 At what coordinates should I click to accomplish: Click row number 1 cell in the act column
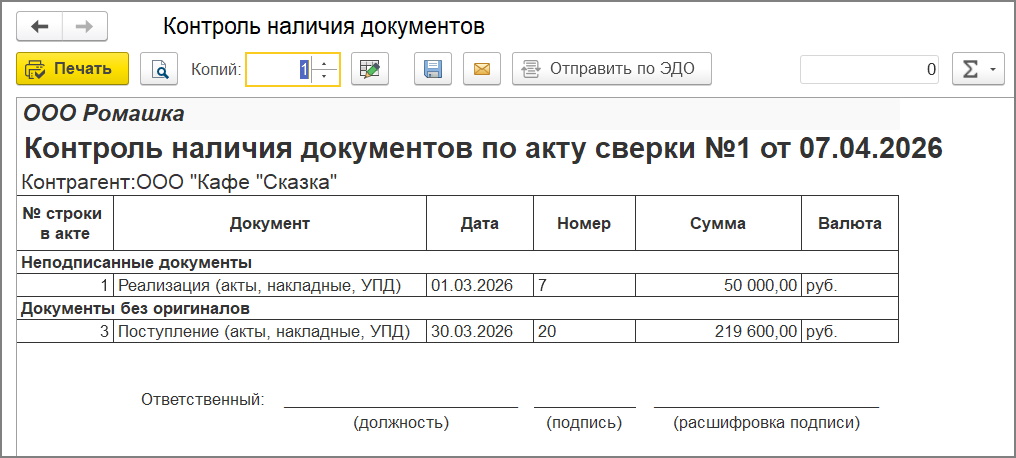pos(65,286)
